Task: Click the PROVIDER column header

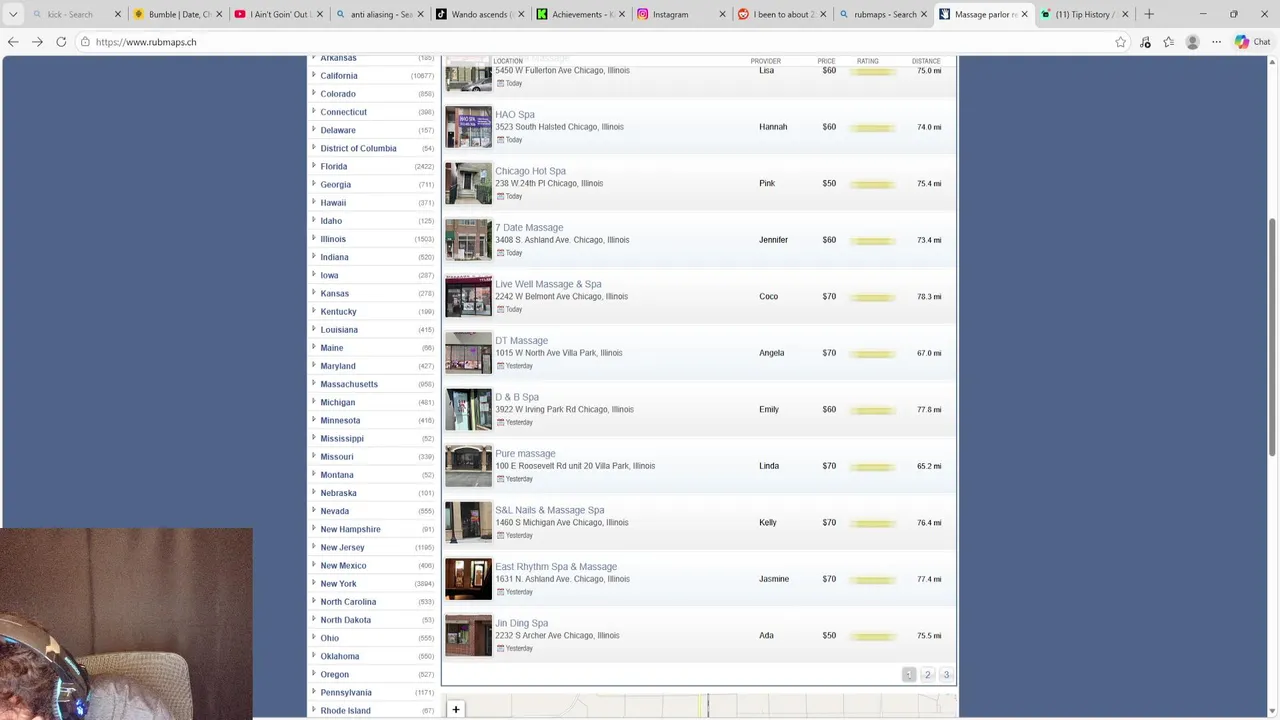Action: 766,61
